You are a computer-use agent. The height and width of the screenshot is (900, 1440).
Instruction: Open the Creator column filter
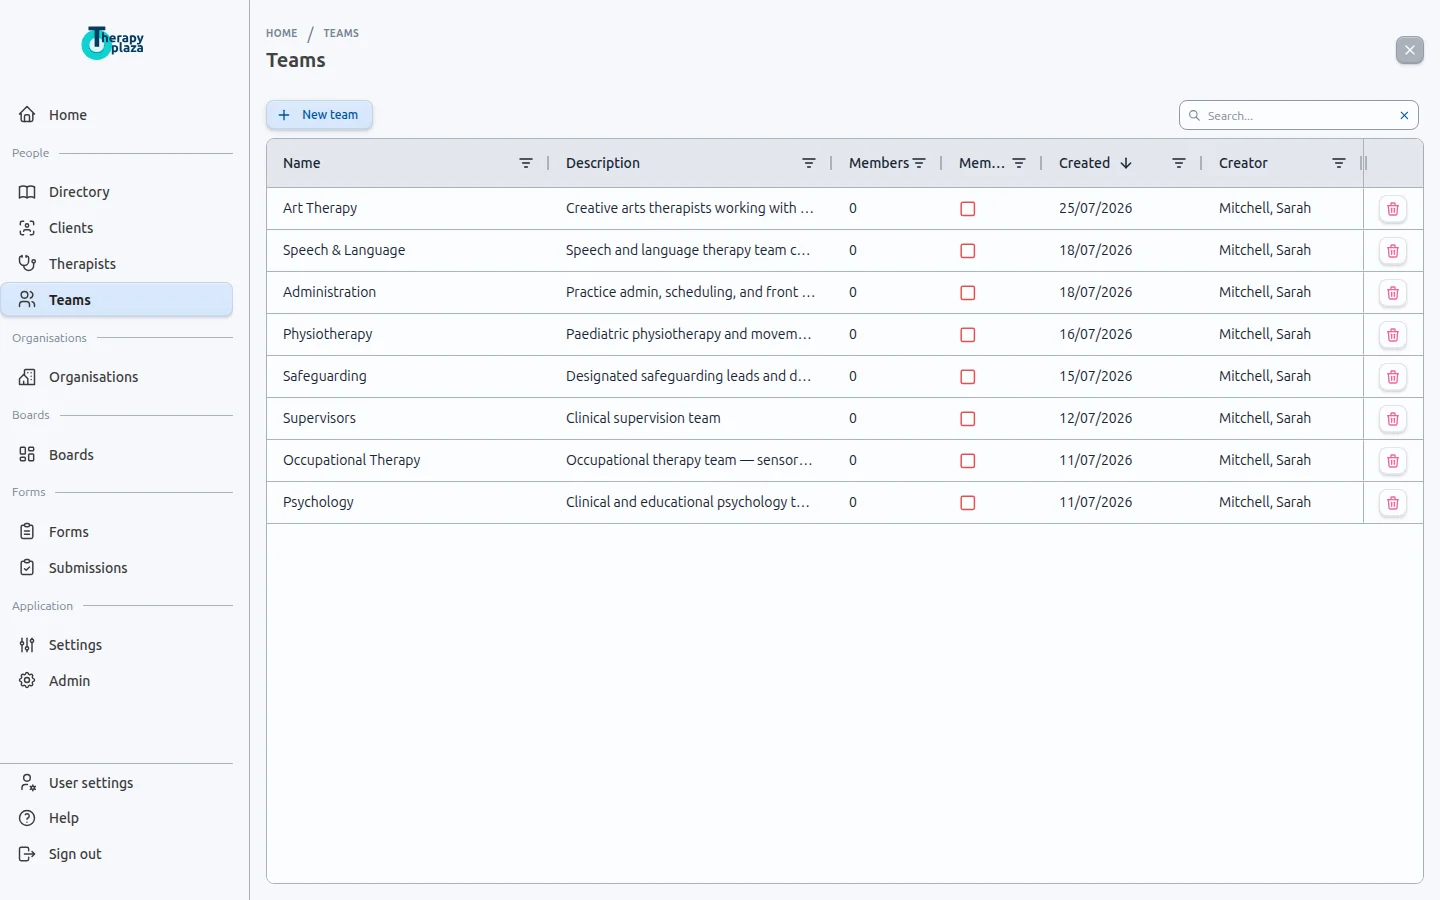coord(1339,163)
